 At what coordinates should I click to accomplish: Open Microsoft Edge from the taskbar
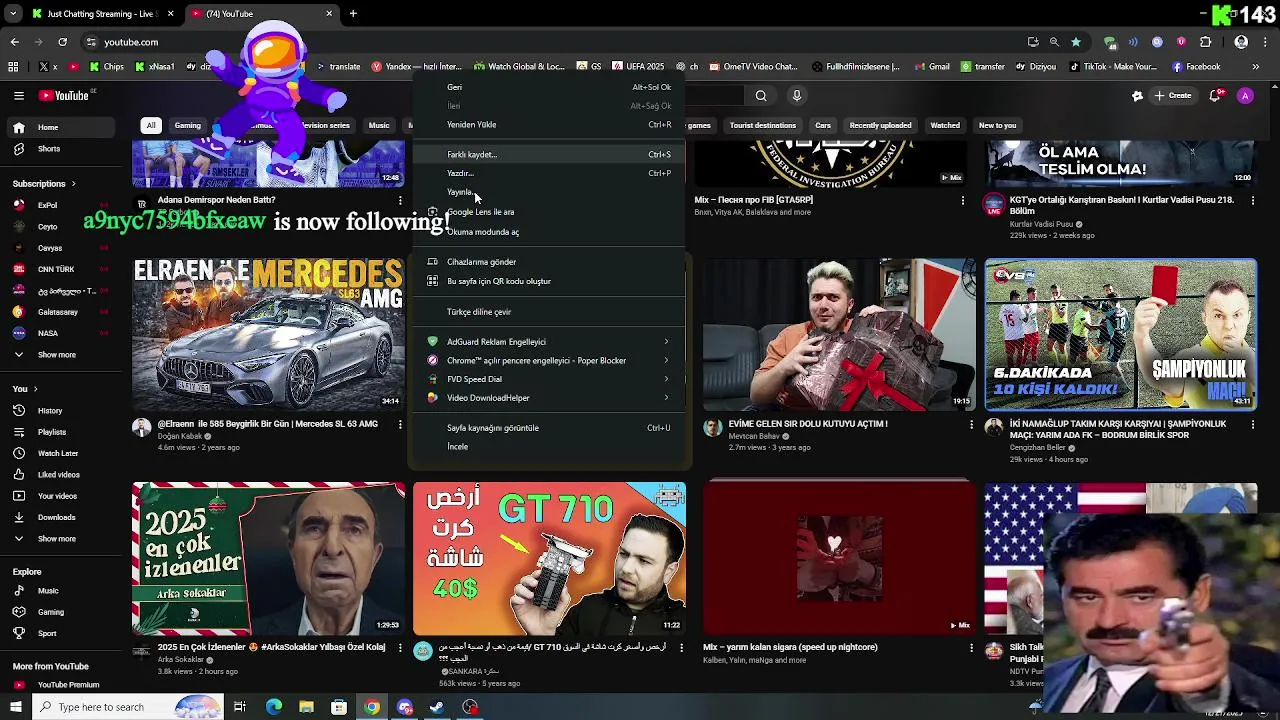click(x=273, y=707)
